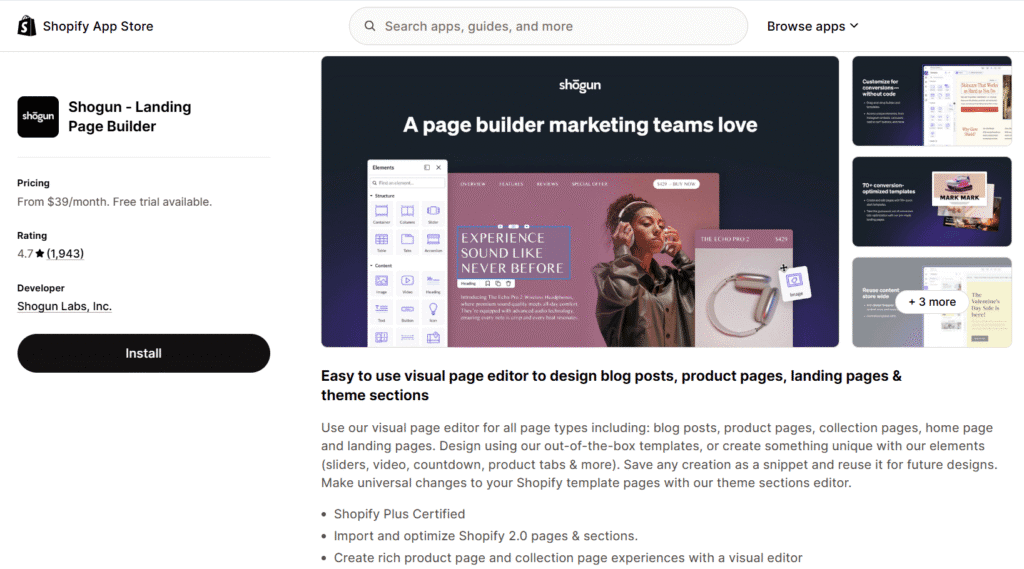Image resolution: width=1024 pixels, height=569 pixels.
Task: Show the + 3 more screenshots
Action: [932, 302]
